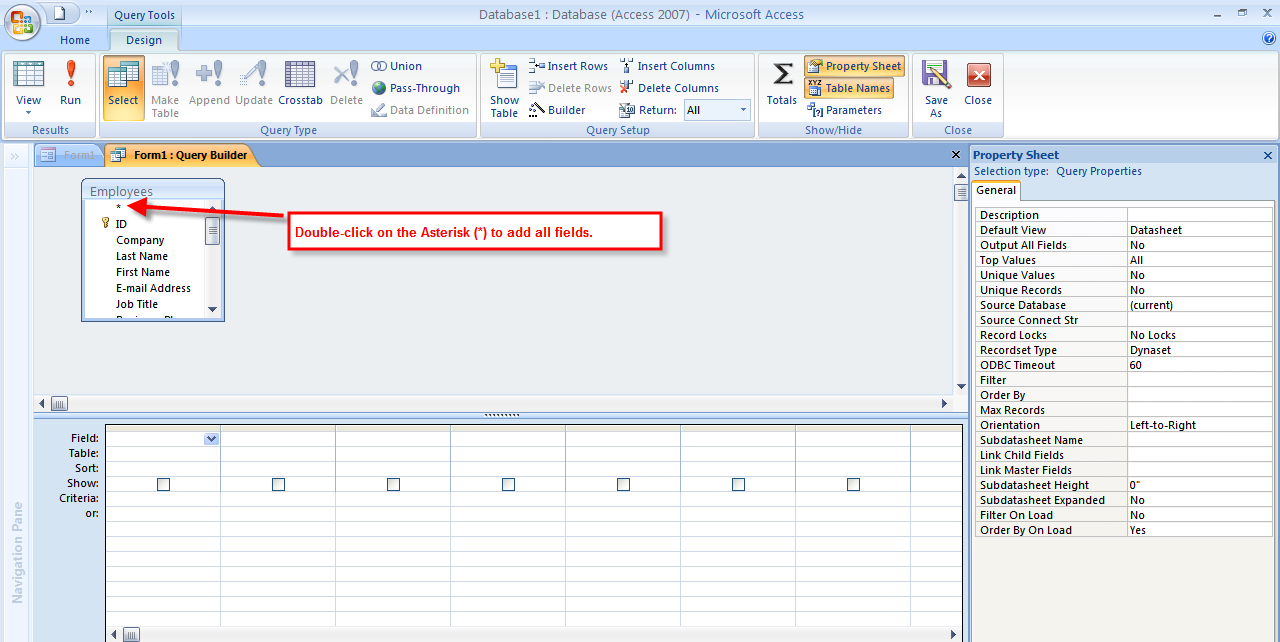
Task: Click the Criteria cell of first column
Action: tap(163, 498)
